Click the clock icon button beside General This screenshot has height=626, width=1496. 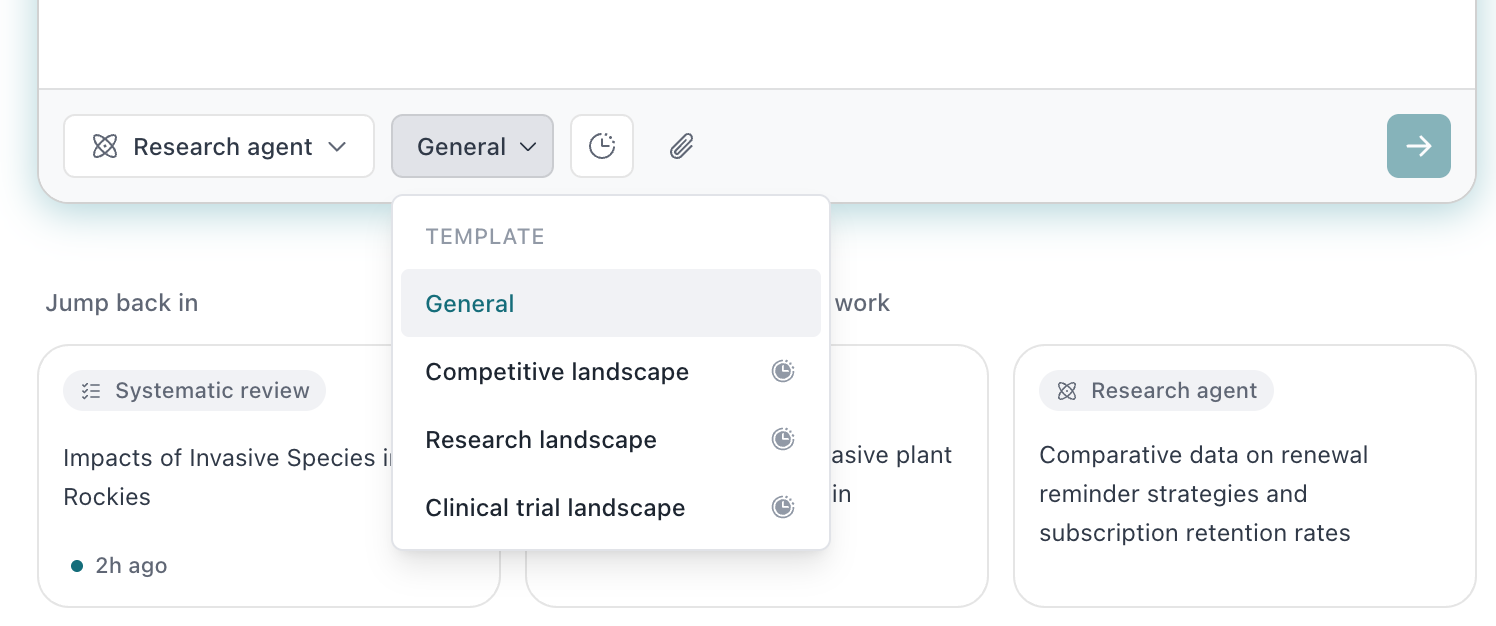point(602,147)
